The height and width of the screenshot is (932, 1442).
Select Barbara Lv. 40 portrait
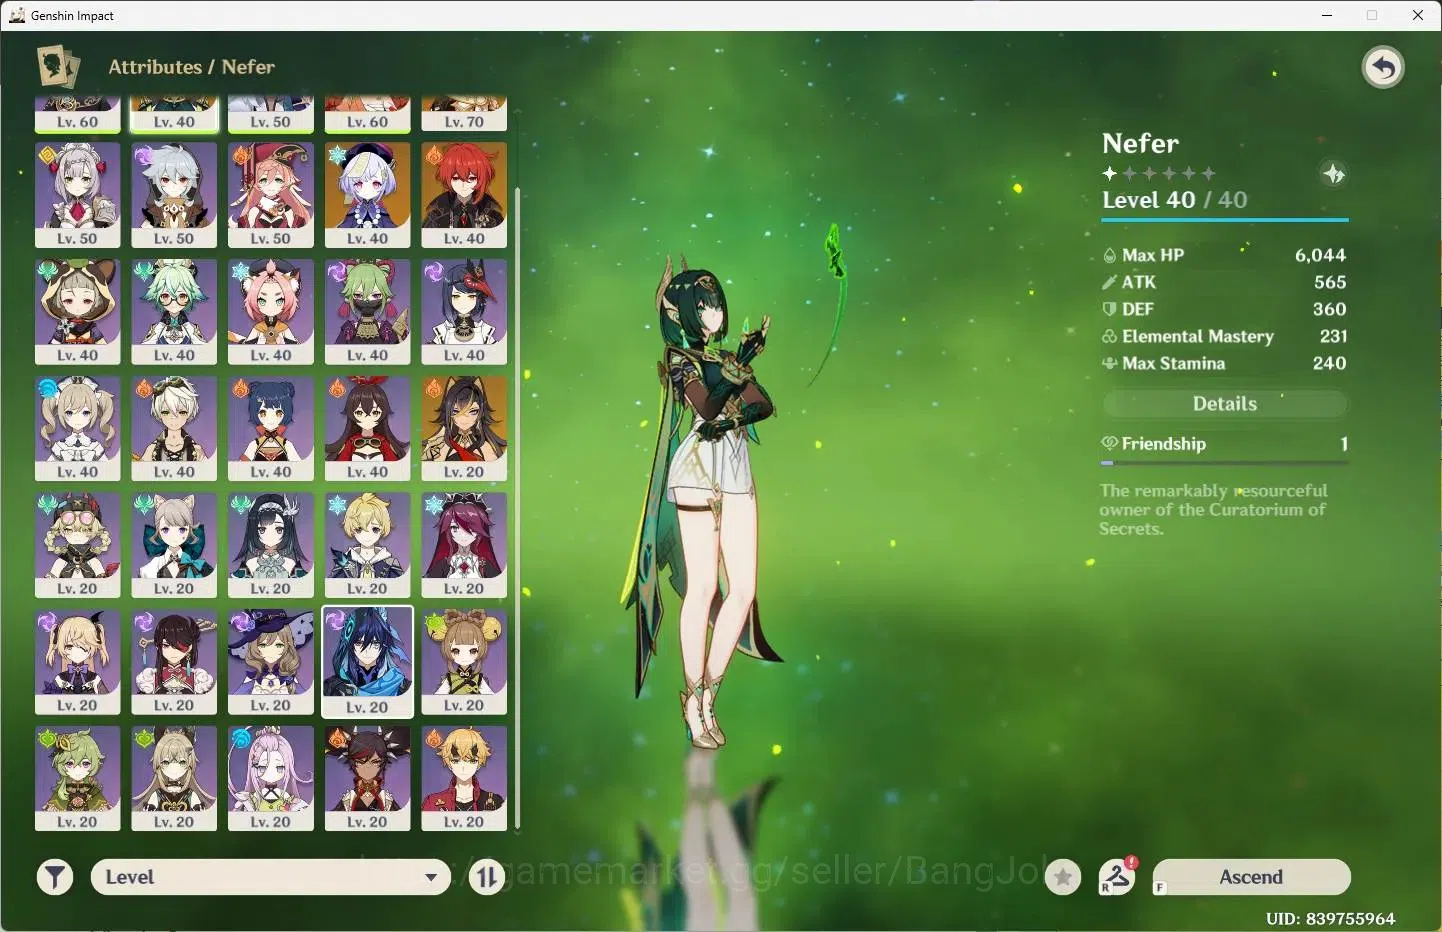pos(78,429)
